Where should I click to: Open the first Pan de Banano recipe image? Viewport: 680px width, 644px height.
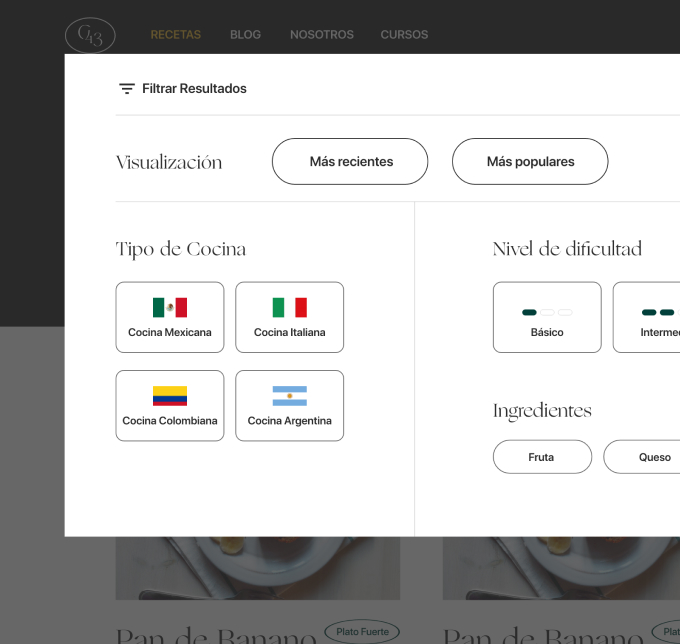click(257, 568)
